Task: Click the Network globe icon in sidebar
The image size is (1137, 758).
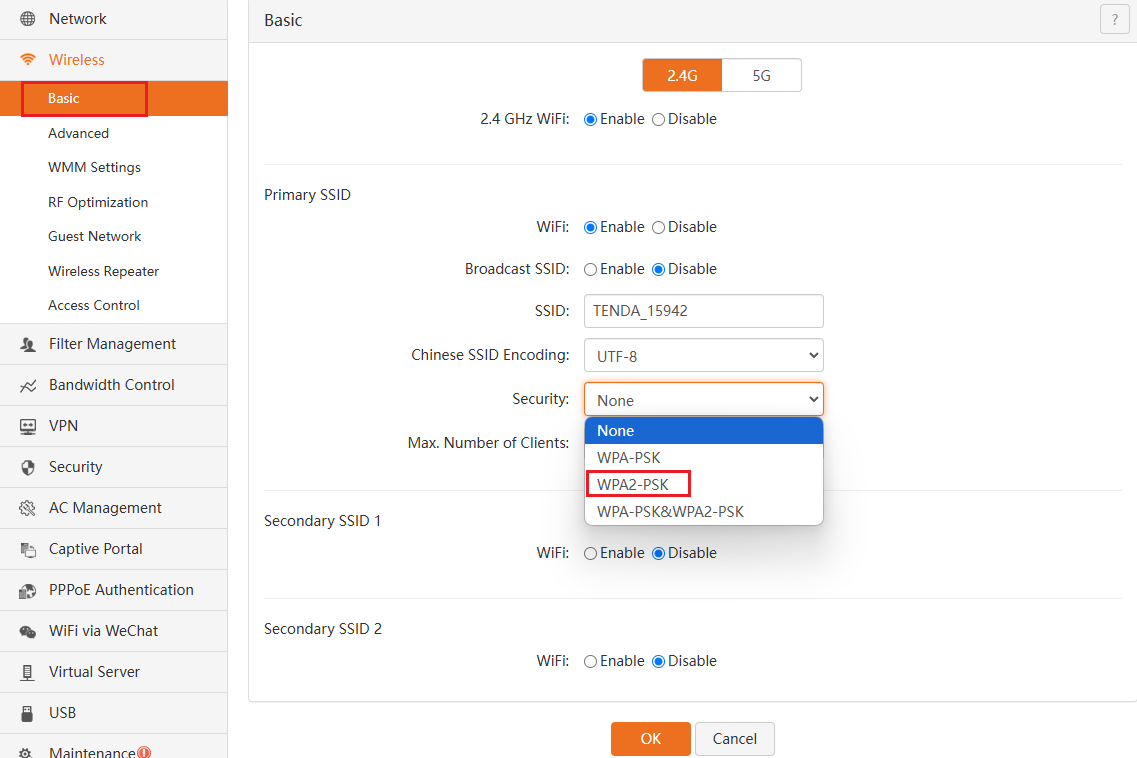Action: point(28,19)
